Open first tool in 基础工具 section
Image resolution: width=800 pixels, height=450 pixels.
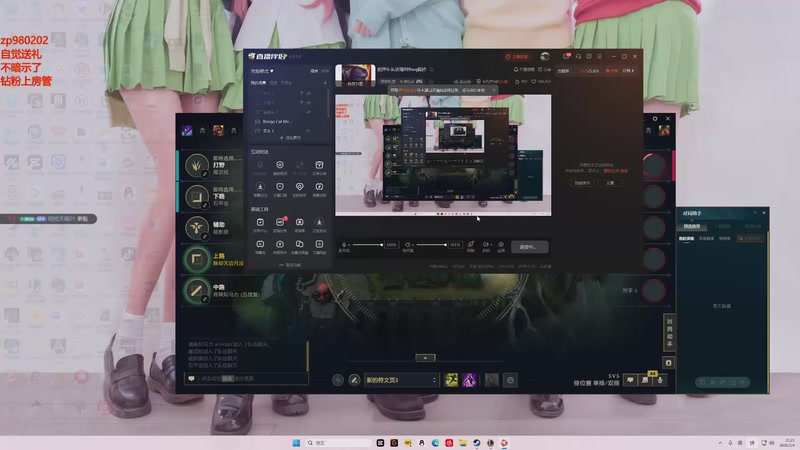tap(260, 224)
